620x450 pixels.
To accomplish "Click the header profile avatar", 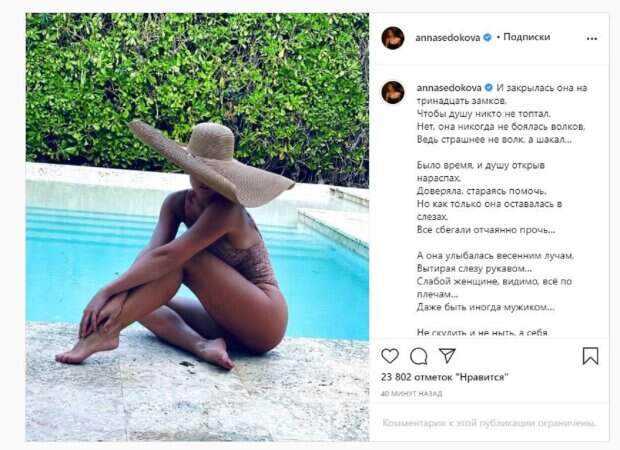I will click(x=393, y=38).
